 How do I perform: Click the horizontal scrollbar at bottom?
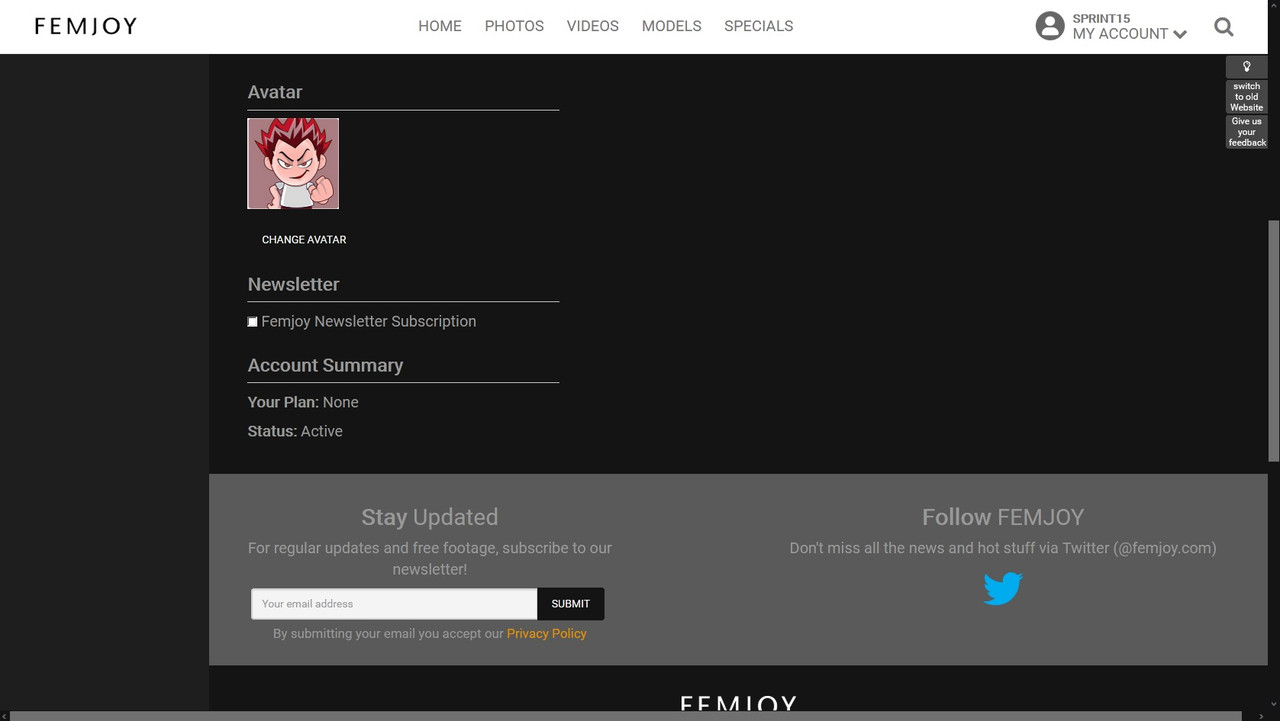point(626,716)
